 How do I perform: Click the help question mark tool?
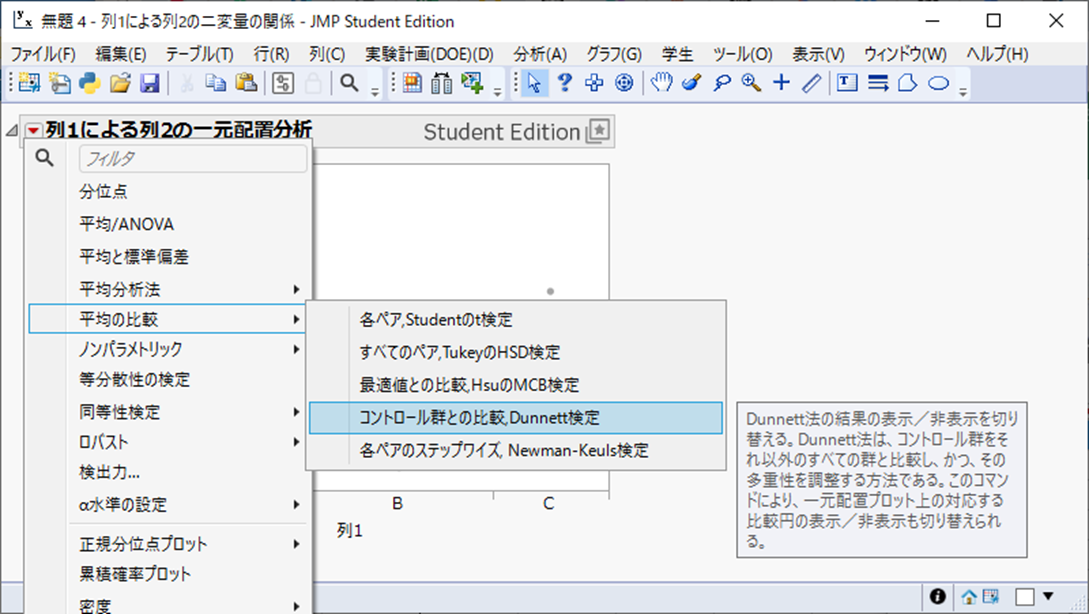(x=564, y=83)
